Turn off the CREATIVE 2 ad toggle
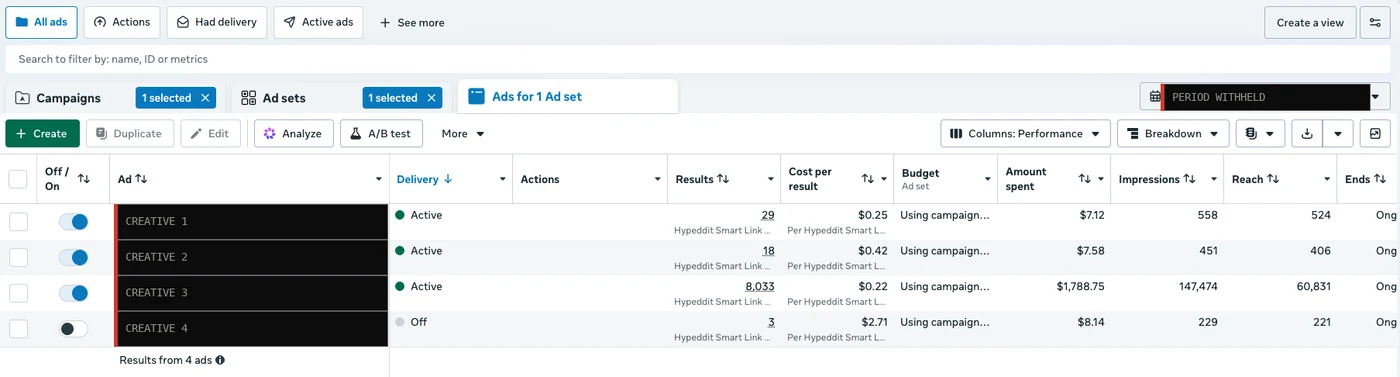This screenshot has width=1400, height=377. click(x=73, y=257)
